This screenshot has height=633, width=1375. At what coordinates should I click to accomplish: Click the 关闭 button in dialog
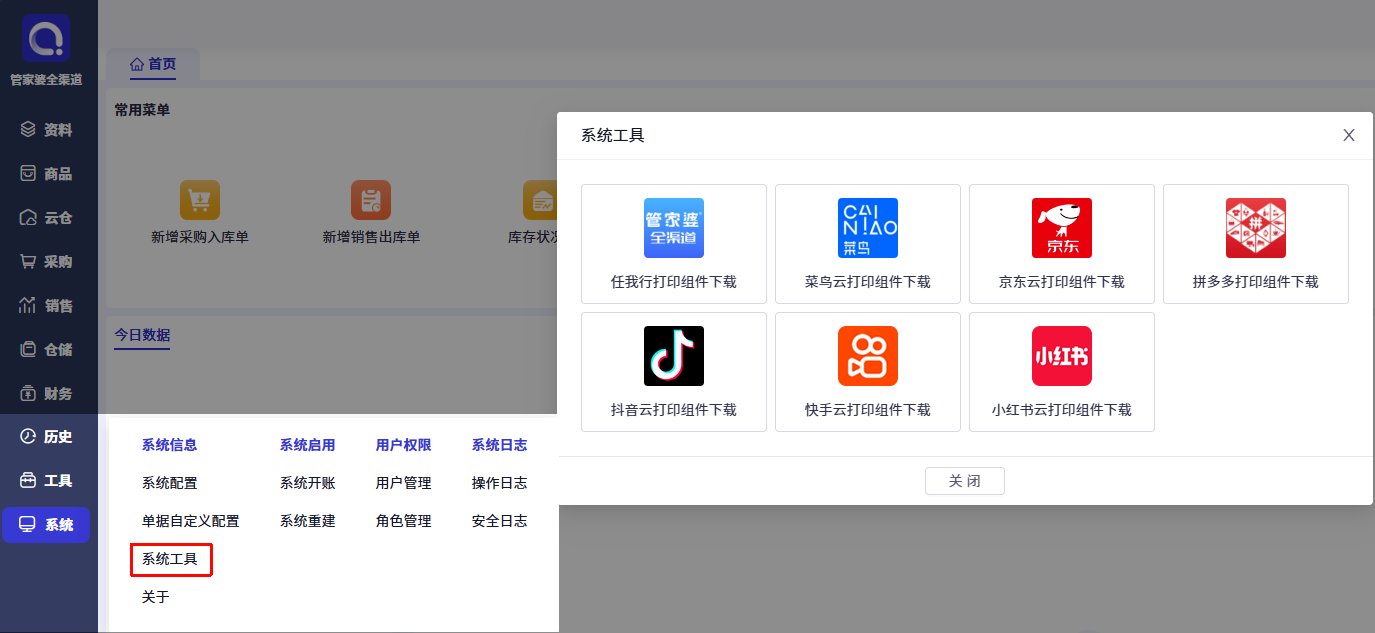pos(965,481)
